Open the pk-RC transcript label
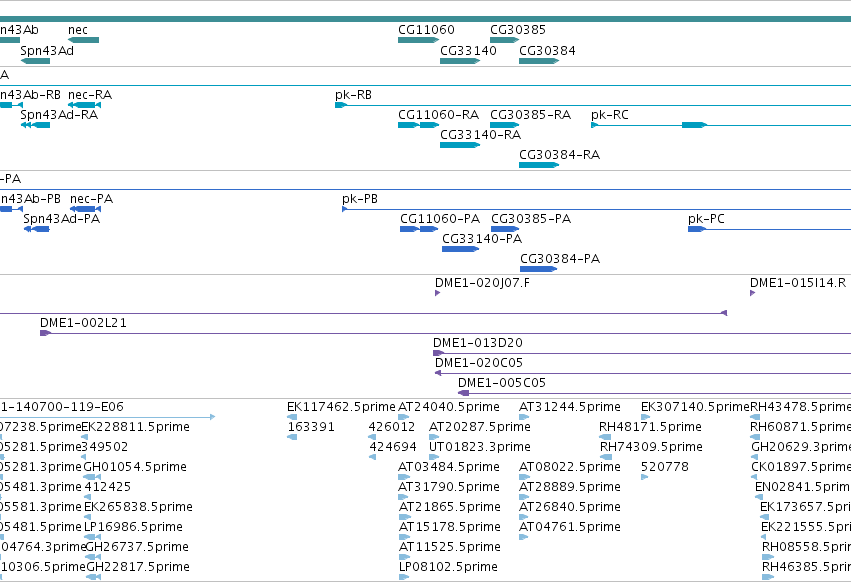Image resolution: width=851 pixels, height=582 pixels. point(609,115)
